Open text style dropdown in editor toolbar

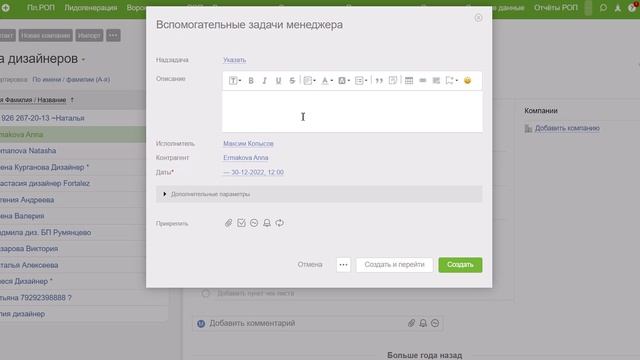click(x=234, y=80)
